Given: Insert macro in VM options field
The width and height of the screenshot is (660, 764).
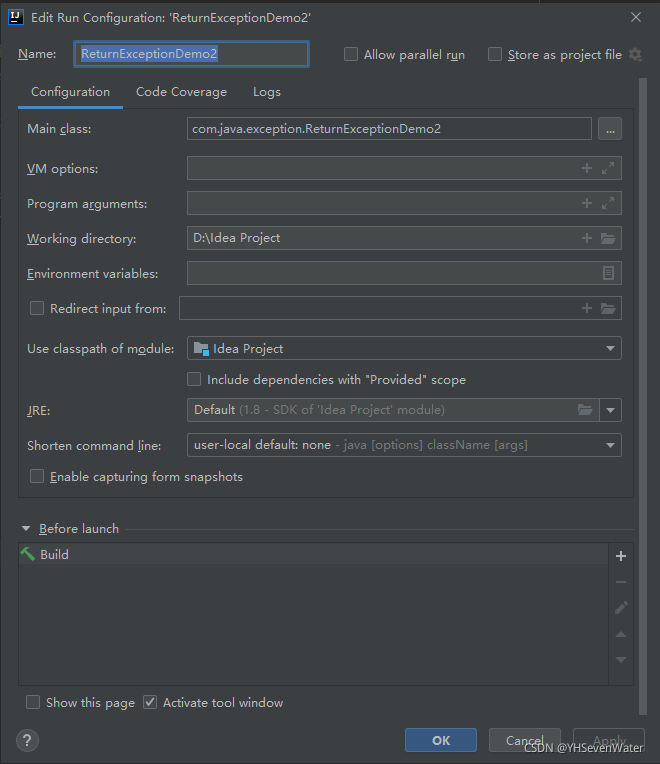Looking at the screenshot, I should (x=587, y=168).
